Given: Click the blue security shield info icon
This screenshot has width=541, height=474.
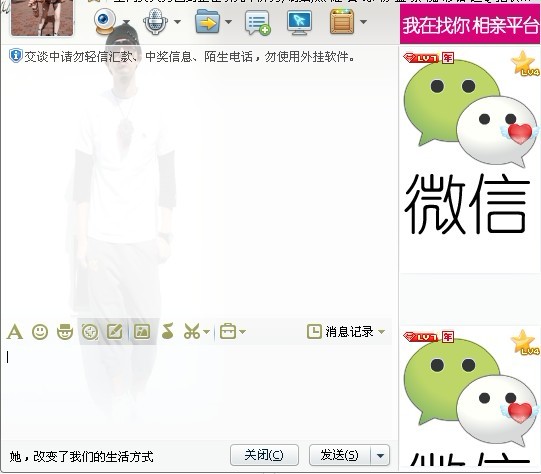Looking at the screenshot, I should click(x=15, y=56).
